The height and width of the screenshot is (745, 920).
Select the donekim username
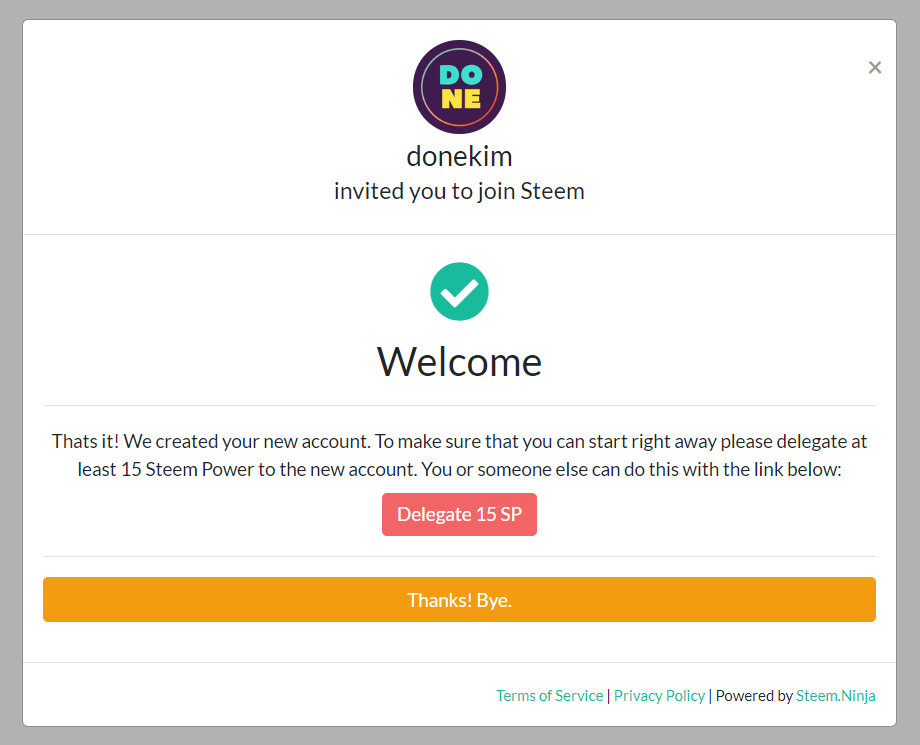459,156
